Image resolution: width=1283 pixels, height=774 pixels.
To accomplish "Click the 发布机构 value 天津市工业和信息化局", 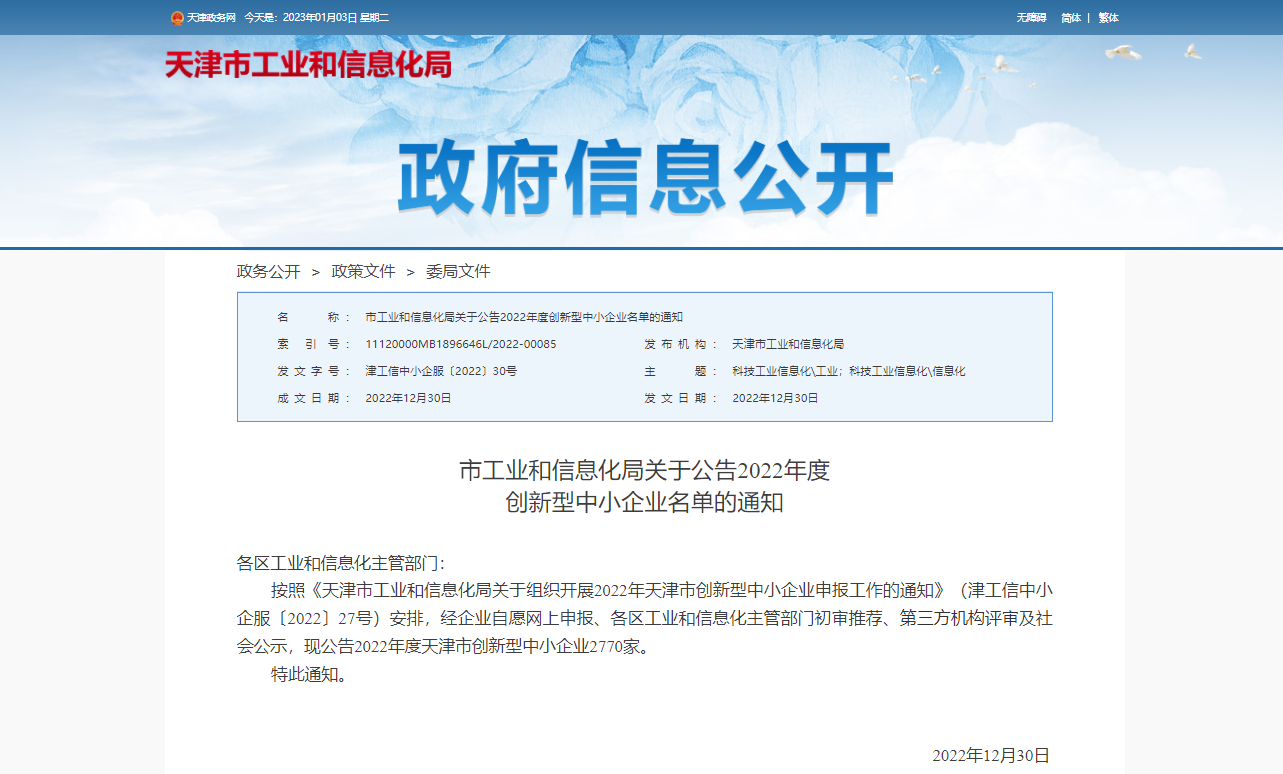I will (x=788, y=344).
